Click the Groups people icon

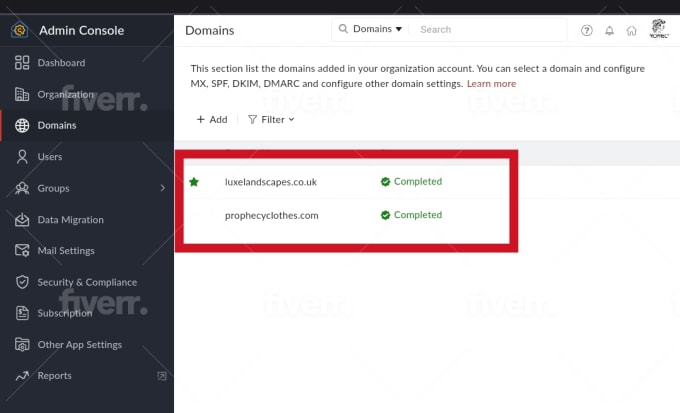click(x=22, y=188)
